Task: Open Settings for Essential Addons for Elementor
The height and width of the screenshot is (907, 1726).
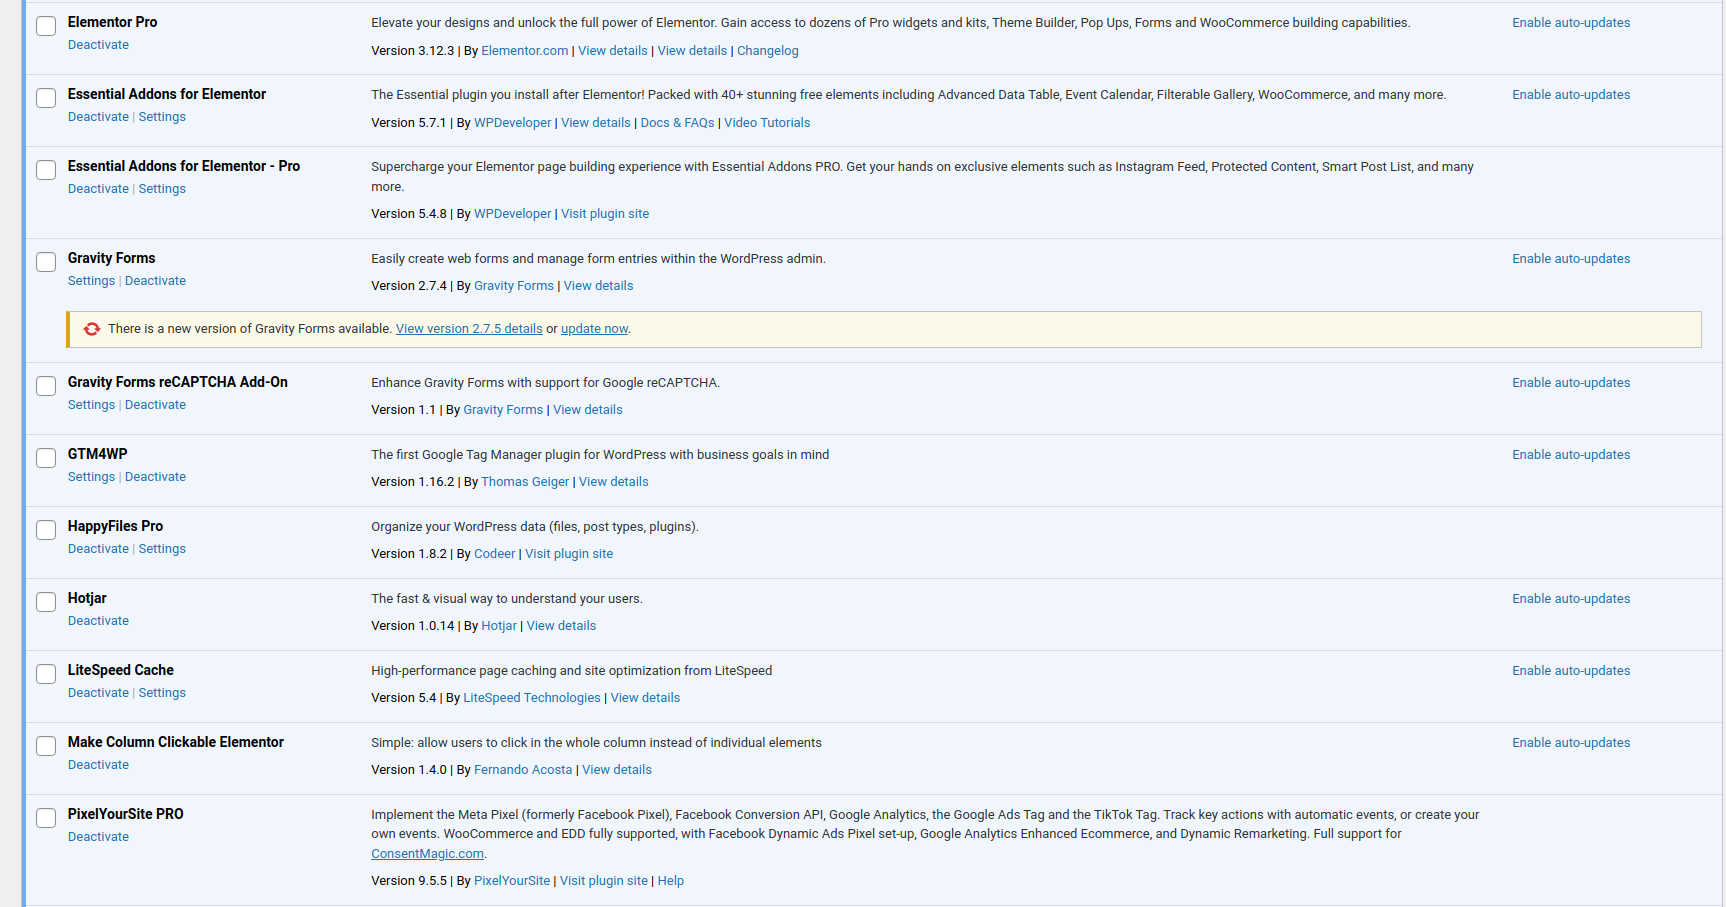Action: coord(162,117)
